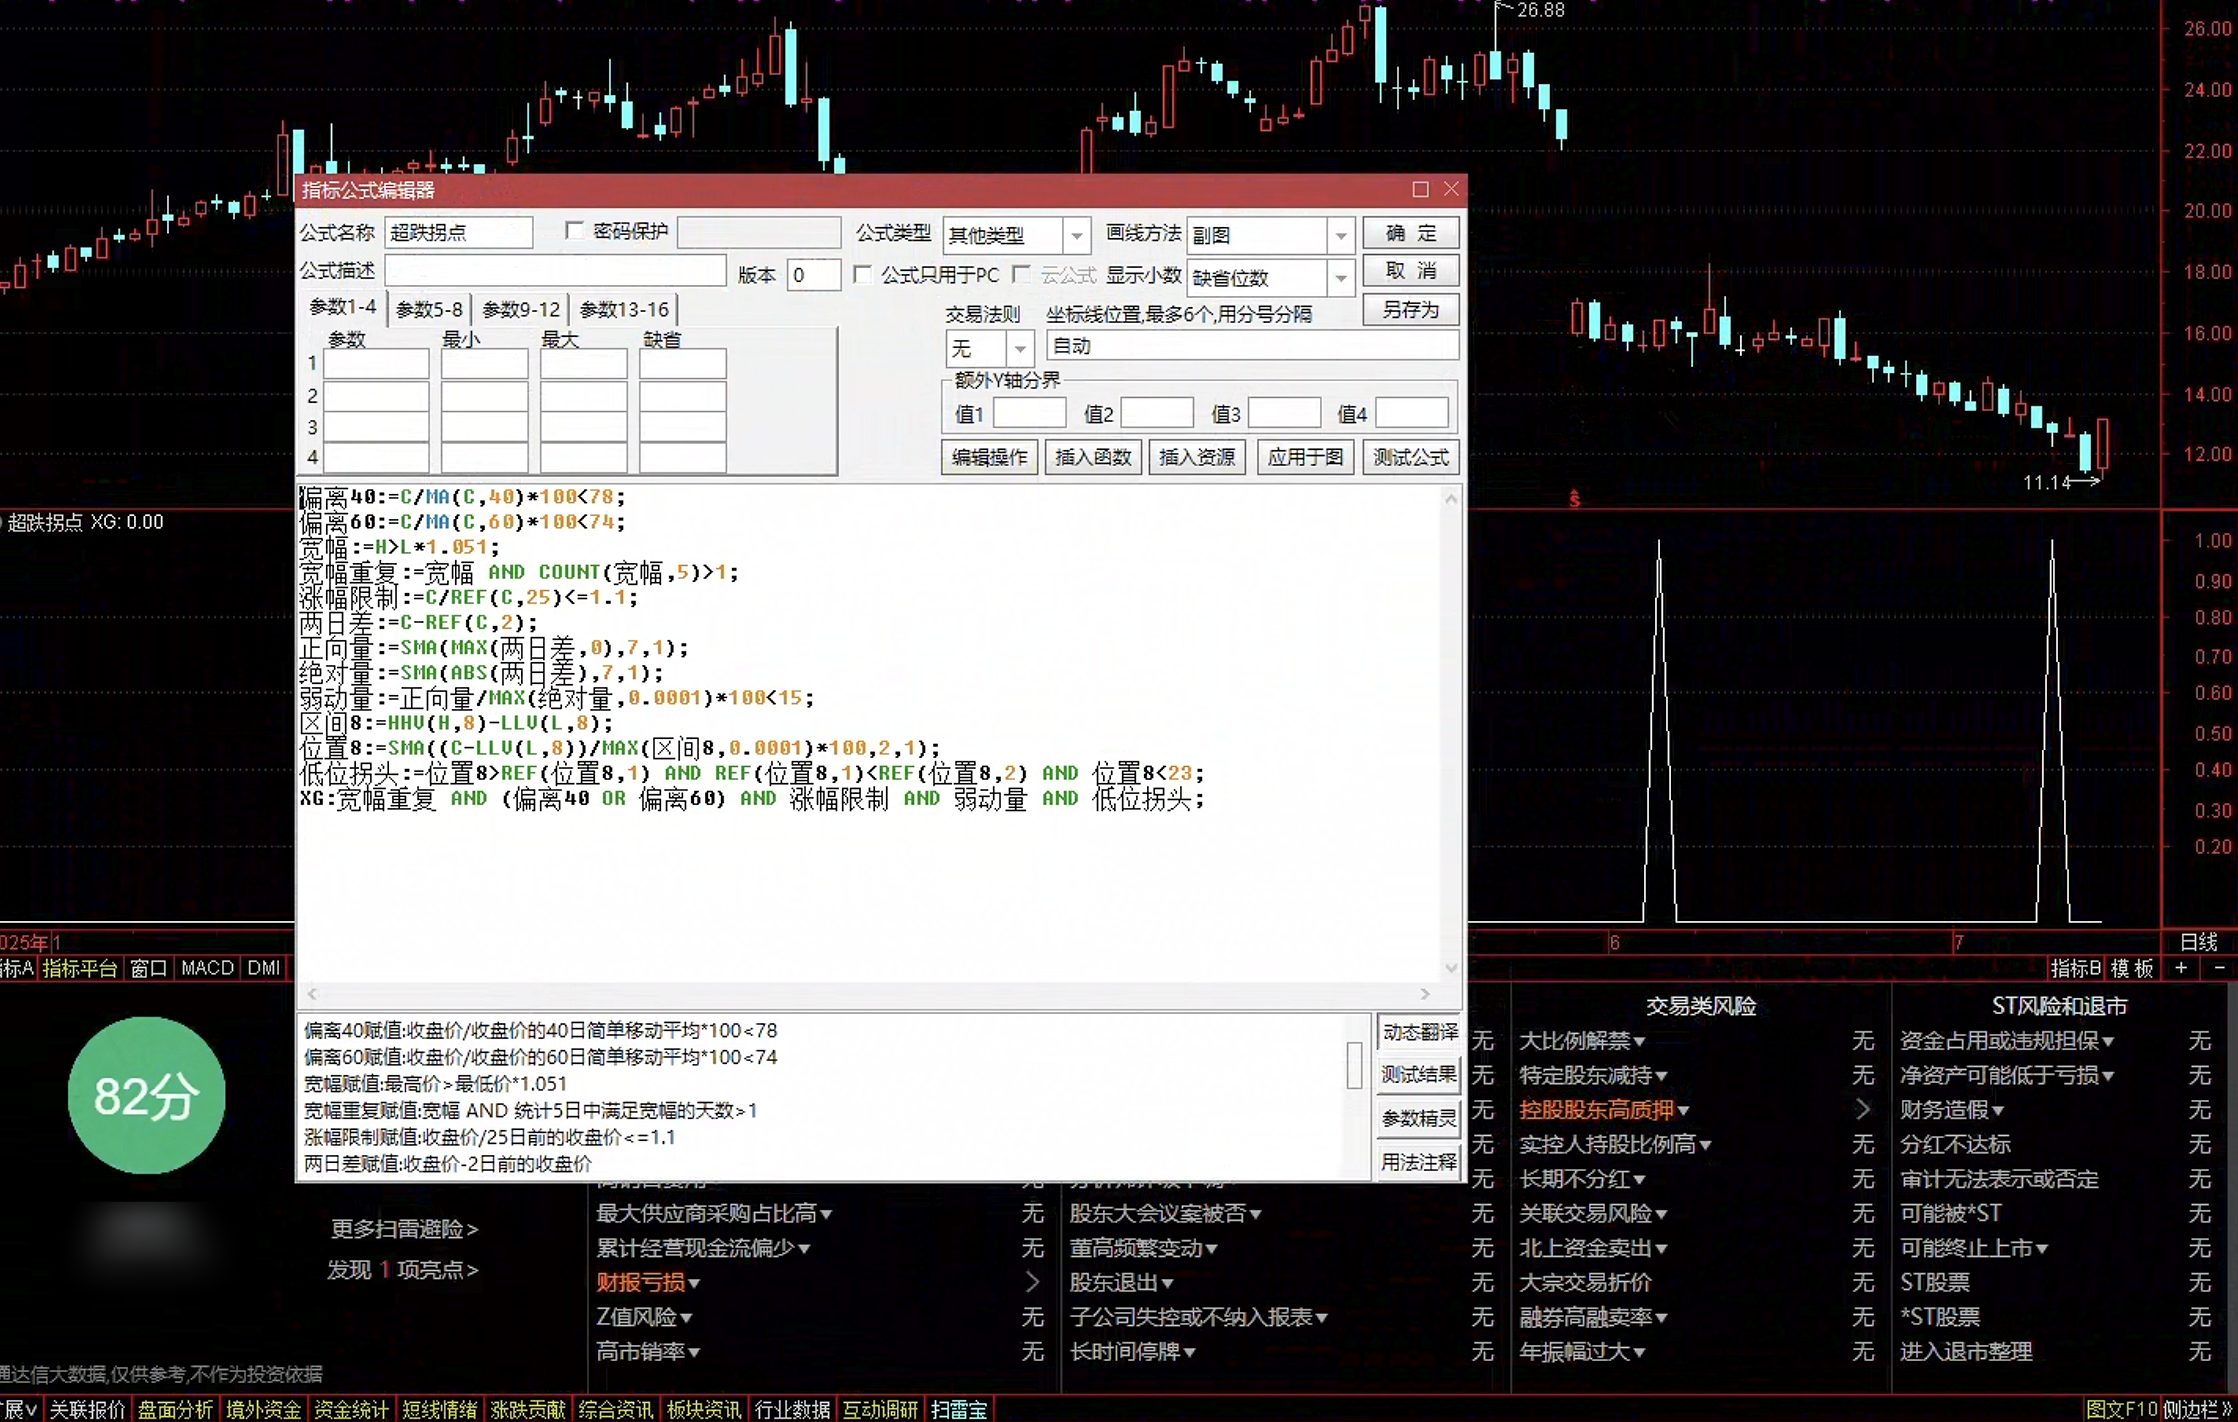Open the 公式类型 dropdown
The image size is (2238, 1422).
1076,236
